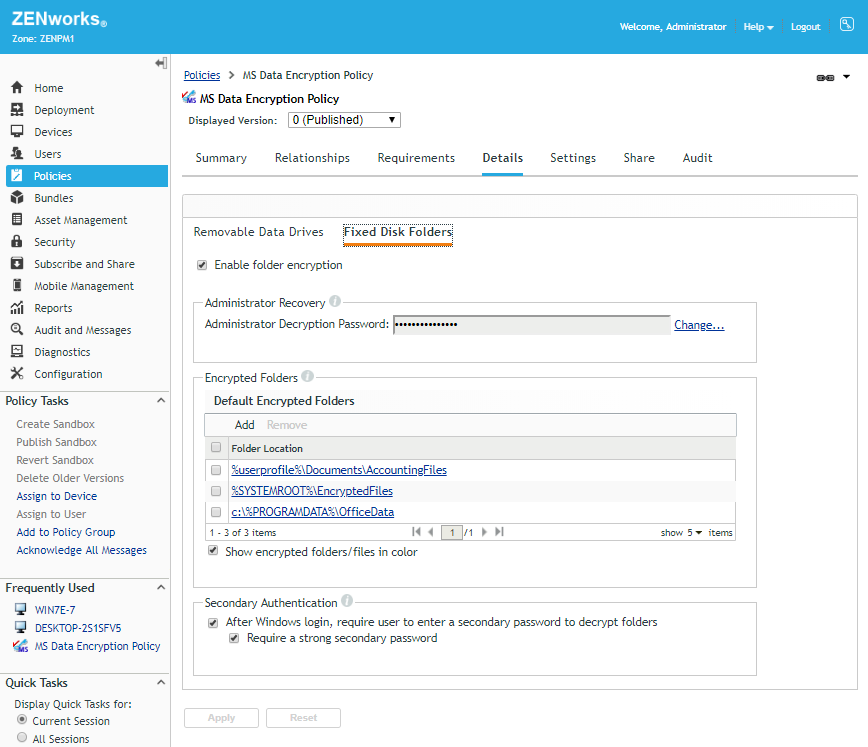Click the Audit and Messages magnifier icon
Image resolution: width=868 pixels, height=747 pixels.
(17, 329)
